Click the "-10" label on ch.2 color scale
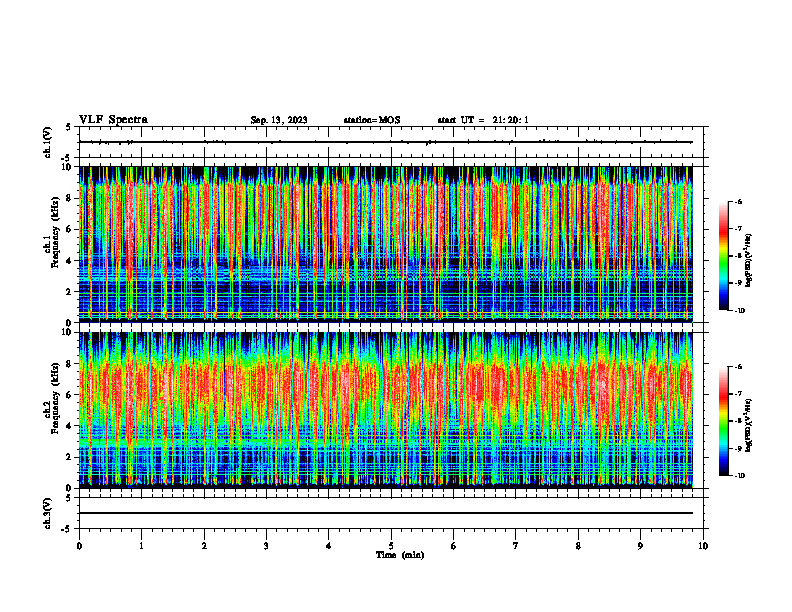The height and width of the screenshot is (612, 792). point(740,476)
